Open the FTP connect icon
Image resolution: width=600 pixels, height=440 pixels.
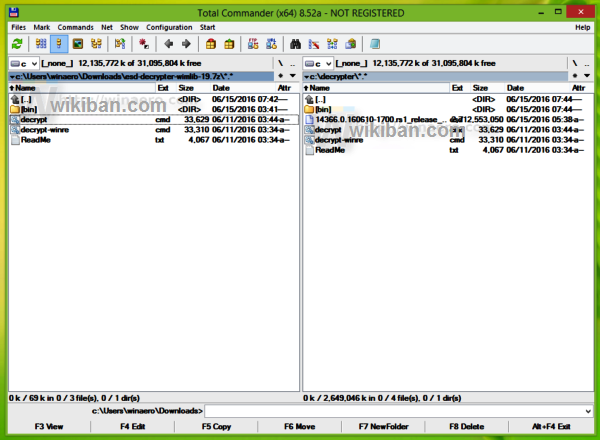pyautogui.click(x=253, y=44)
